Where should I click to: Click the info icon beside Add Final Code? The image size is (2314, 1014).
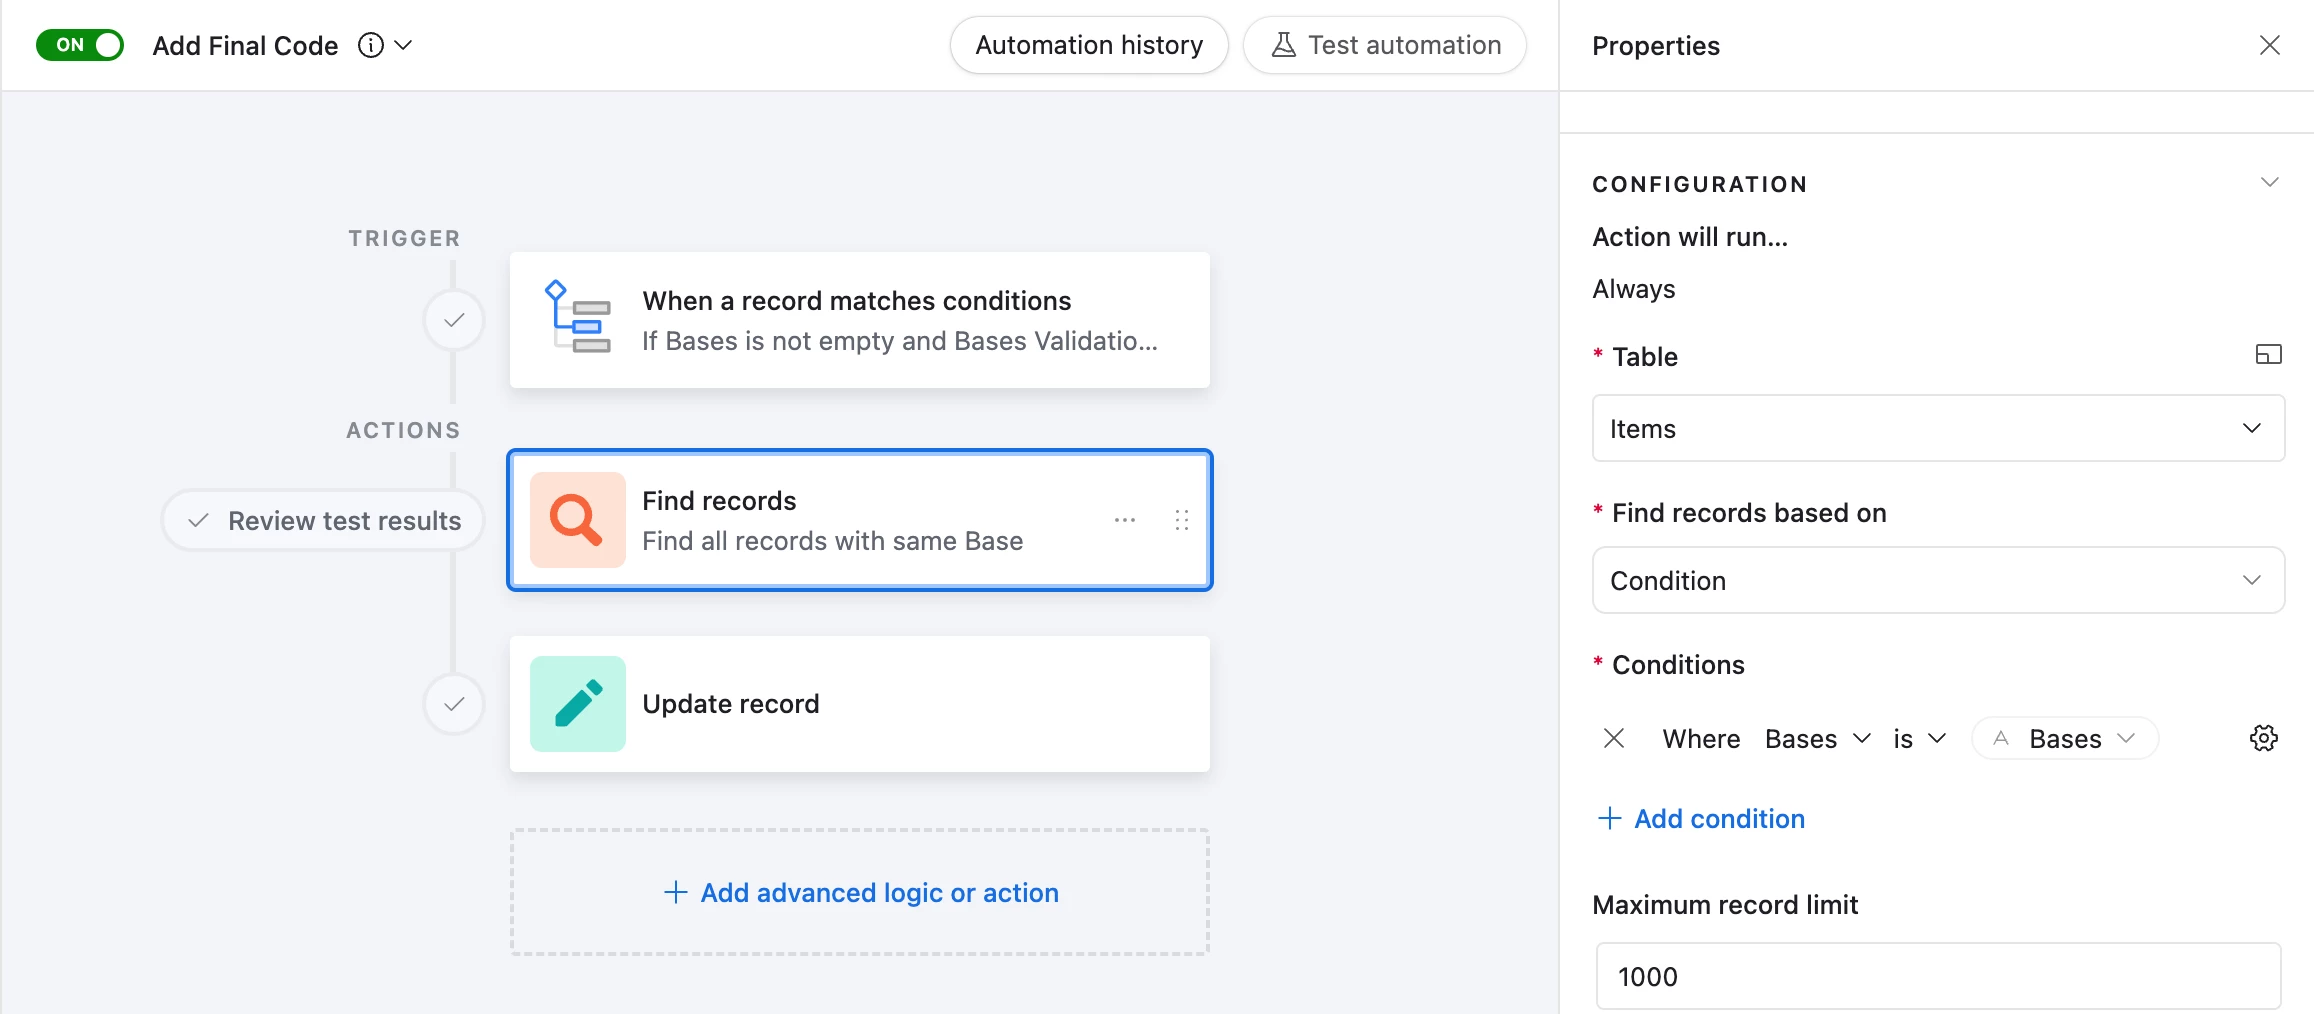[x=370, y=46]
